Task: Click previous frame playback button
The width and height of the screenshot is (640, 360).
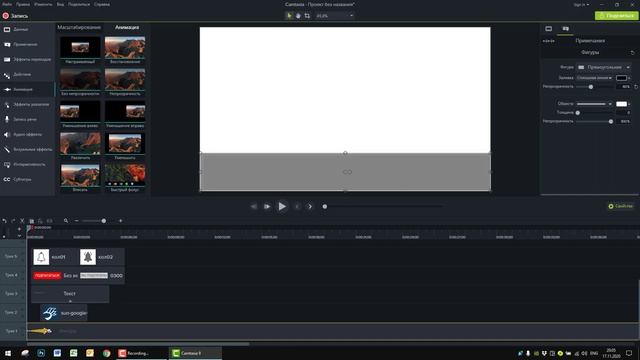Action: click(253, 207)
